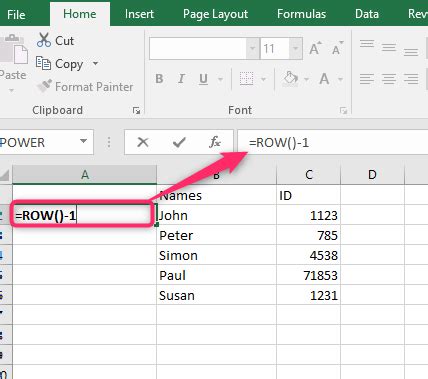Toggle Underline formatting

click(203, 79)
